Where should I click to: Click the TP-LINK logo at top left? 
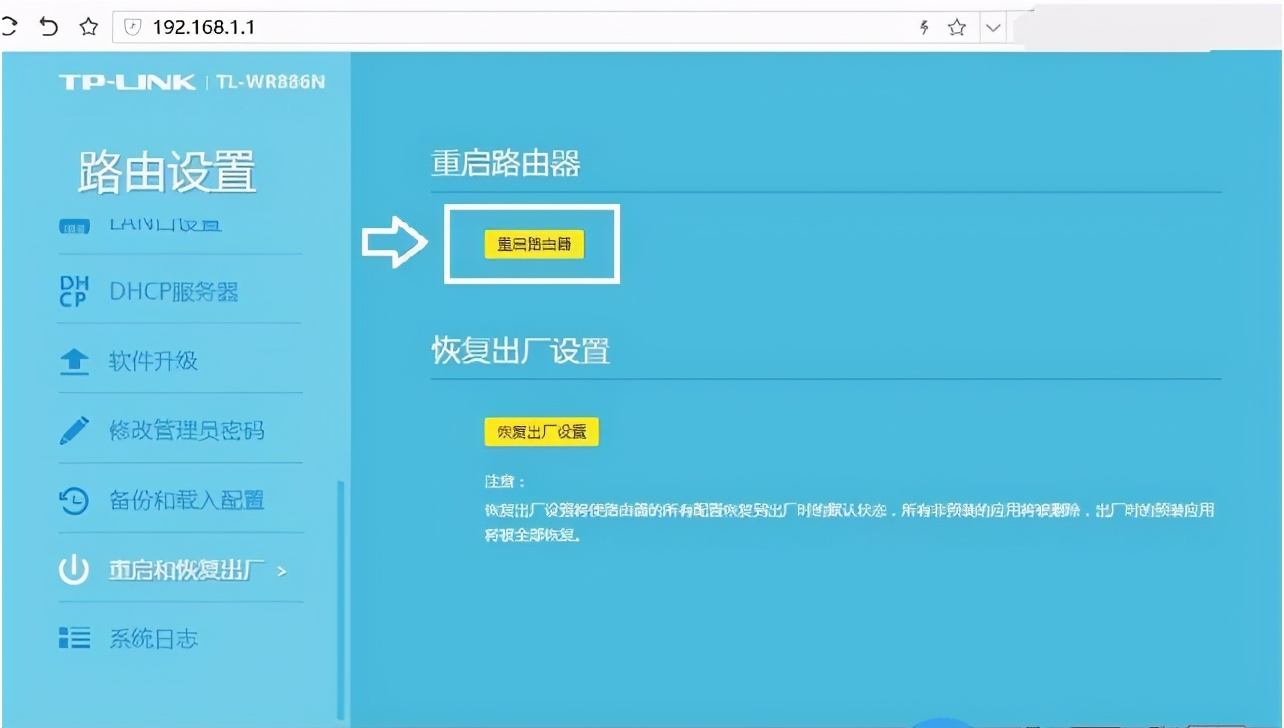(x=127, y=82)
